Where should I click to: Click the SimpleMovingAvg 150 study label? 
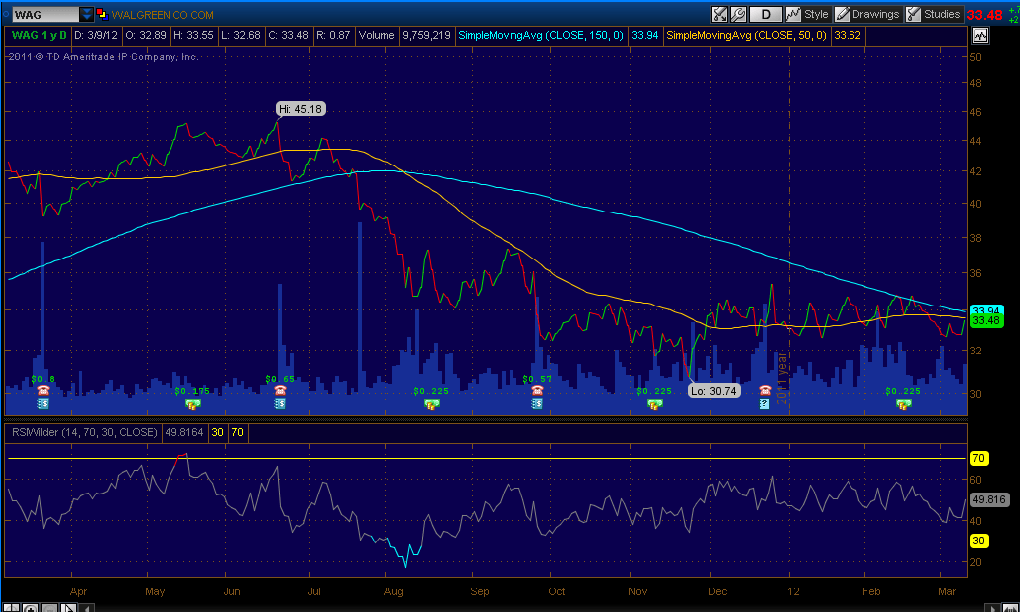click(541, 35)
